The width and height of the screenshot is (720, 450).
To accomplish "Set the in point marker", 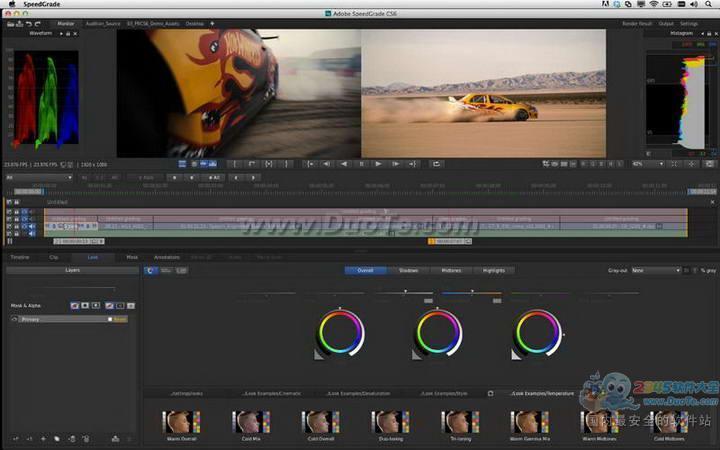I will pyautogui.click(x=234, y=164).
